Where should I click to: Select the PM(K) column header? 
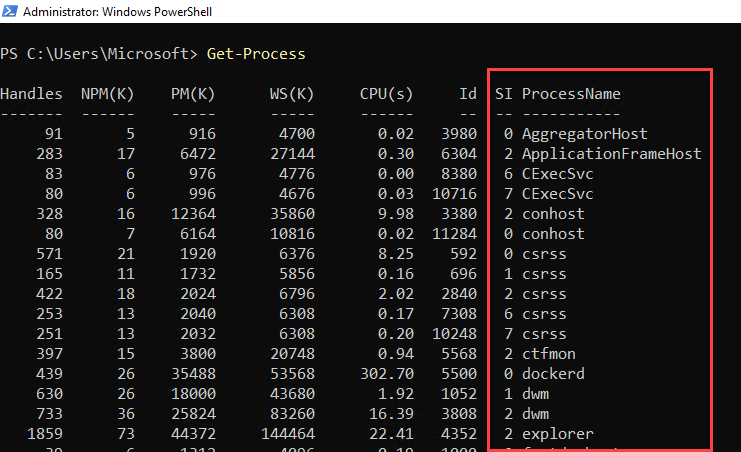[x=192, y=94]
